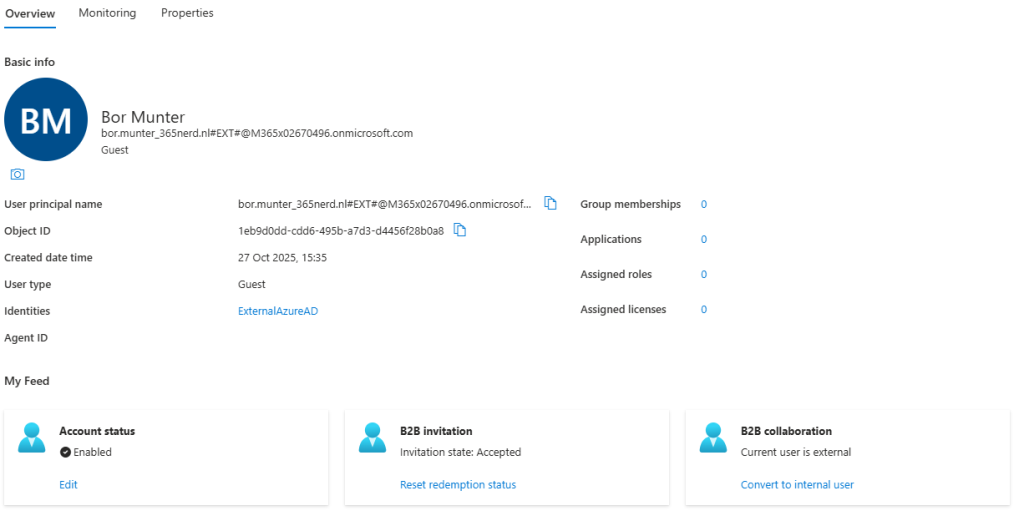This screenshot has height=521, width=1024.
Task: Edit the account status
Action: point(68,485)
